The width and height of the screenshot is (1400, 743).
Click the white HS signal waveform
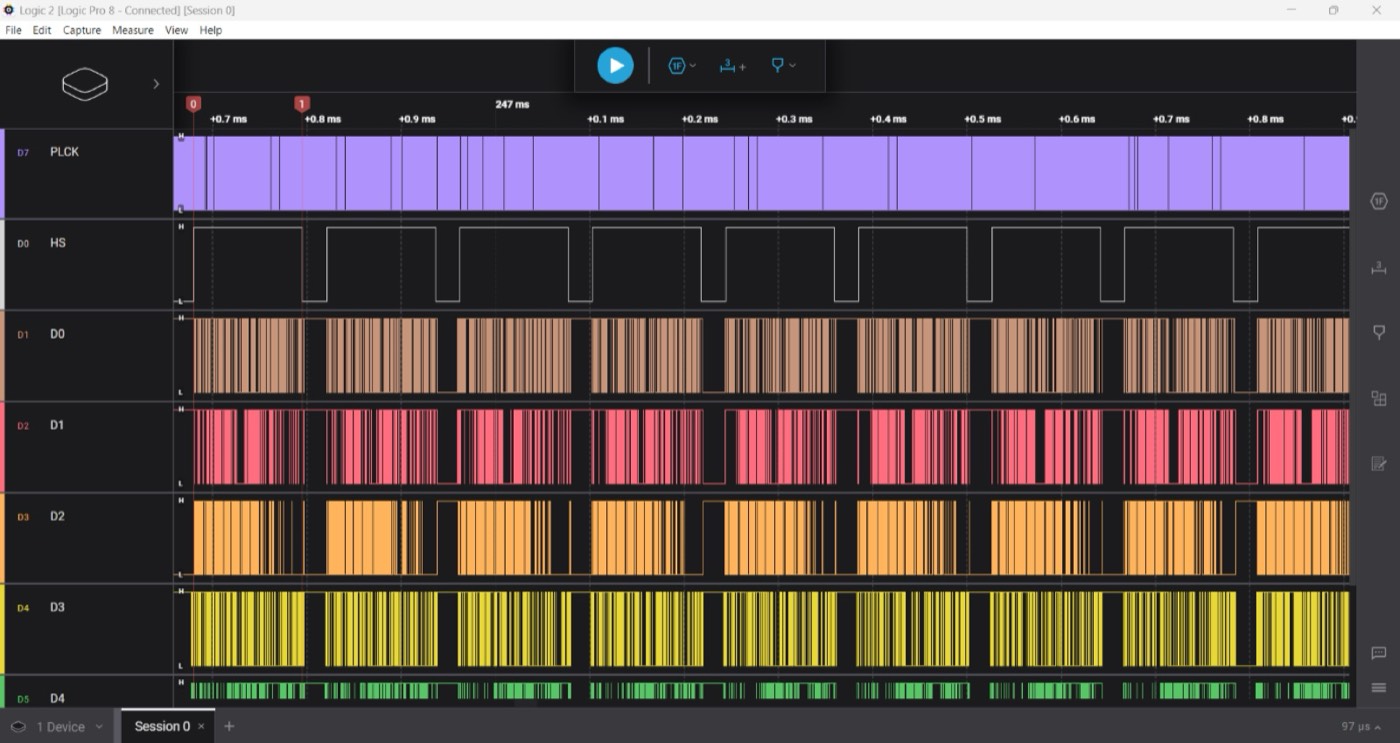pos(761,264)
